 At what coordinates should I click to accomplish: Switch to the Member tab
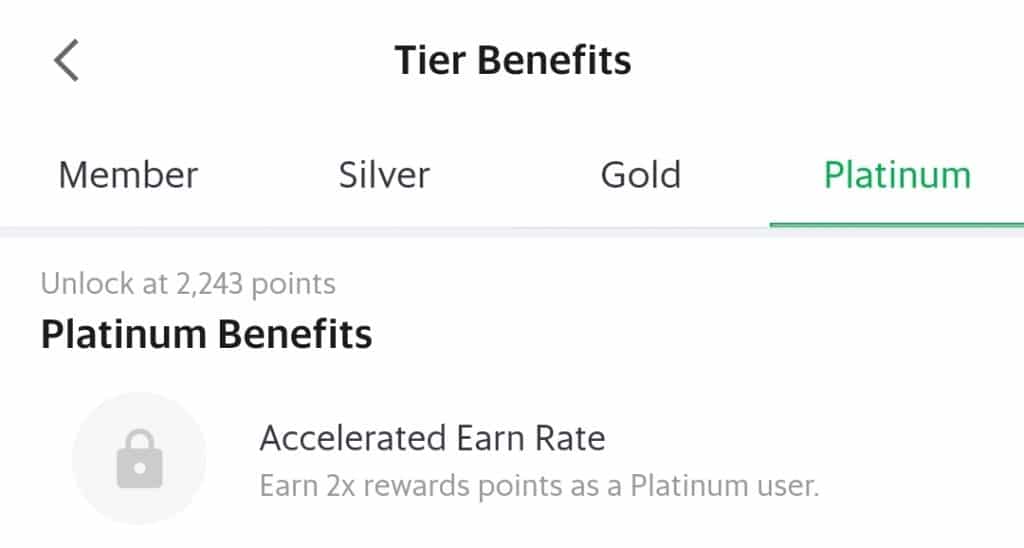(x=128, y=175)
